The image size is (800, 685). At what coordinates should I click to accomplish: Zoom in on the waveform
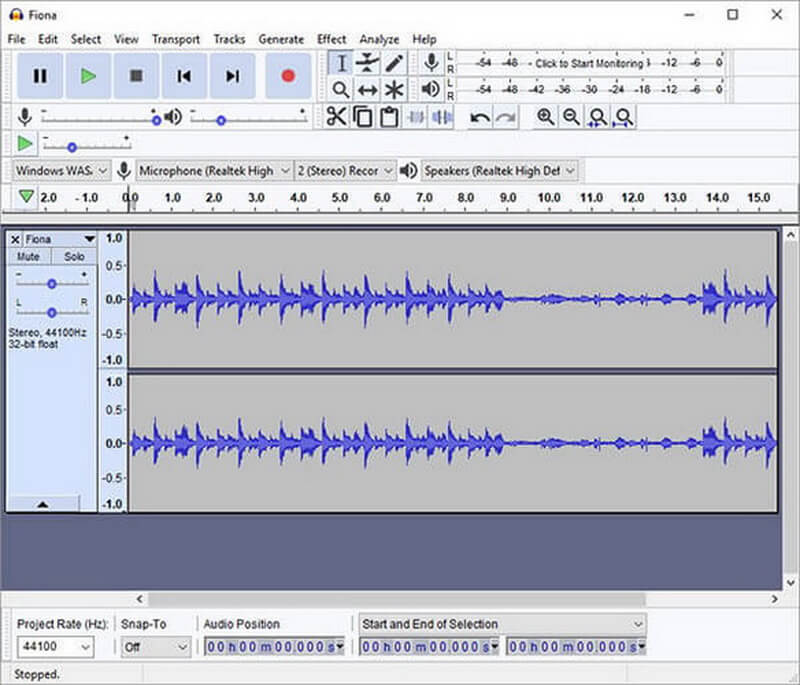545,117
